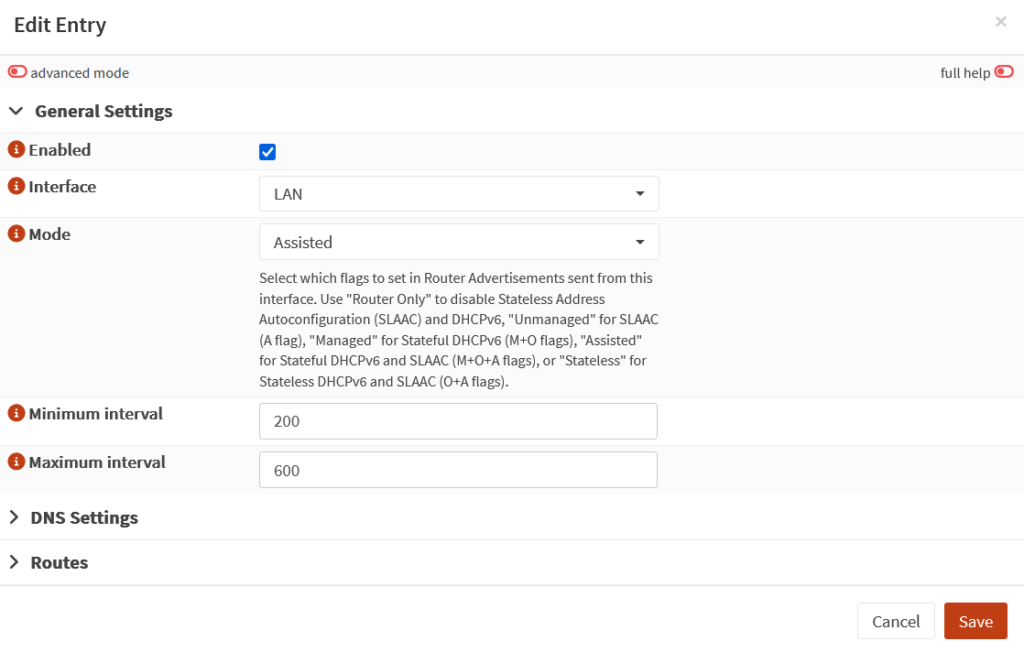Click the info icon beside Interface

pyautogui.click(x=16, y=187)
